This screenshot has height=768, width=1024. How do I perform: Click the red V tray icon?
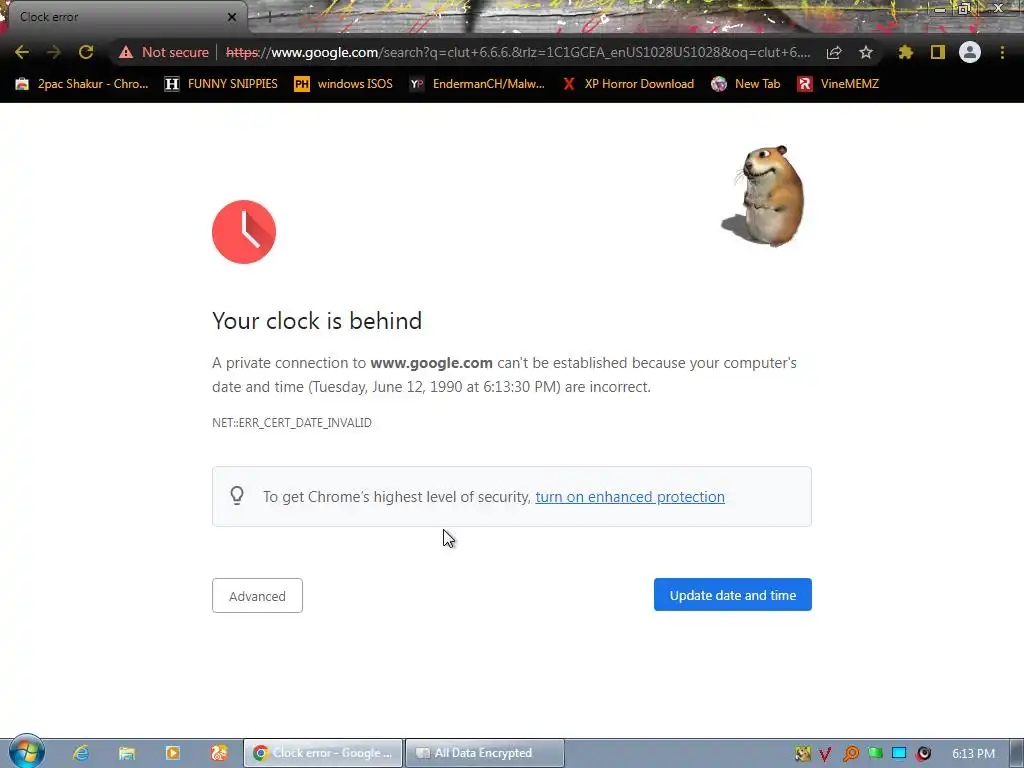[x=825, y=754]
